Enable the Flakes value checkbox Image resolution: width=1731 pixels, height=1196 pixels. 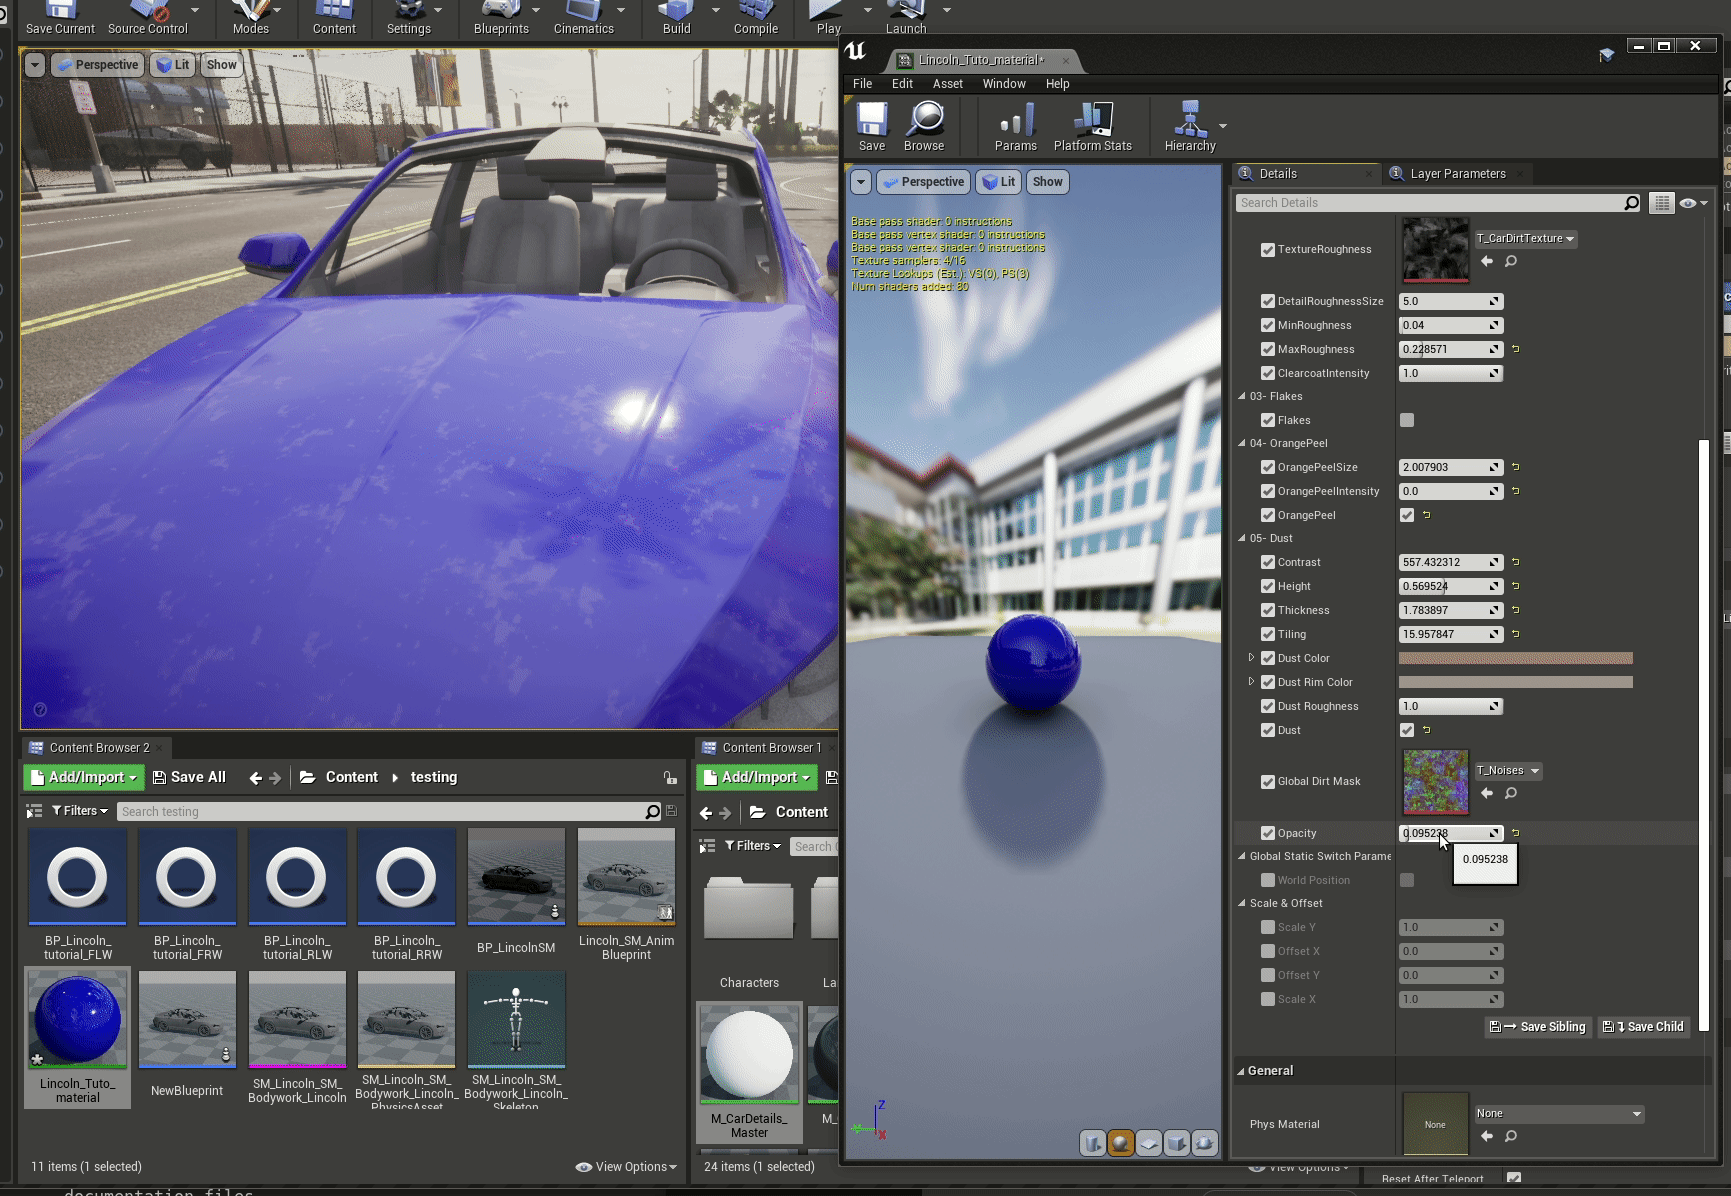(1407, 420)
